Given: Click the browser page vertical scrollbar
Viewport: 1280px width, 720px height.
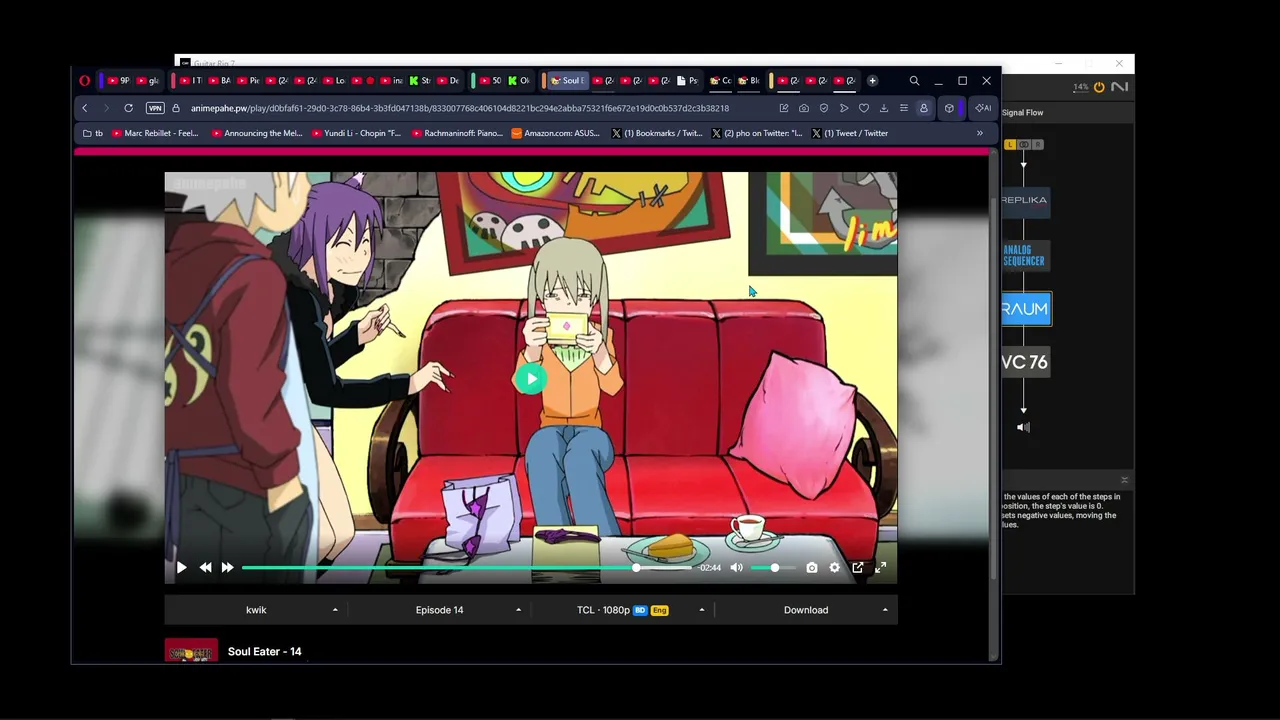Looking at the screenshot, I should tap(993, 390).
